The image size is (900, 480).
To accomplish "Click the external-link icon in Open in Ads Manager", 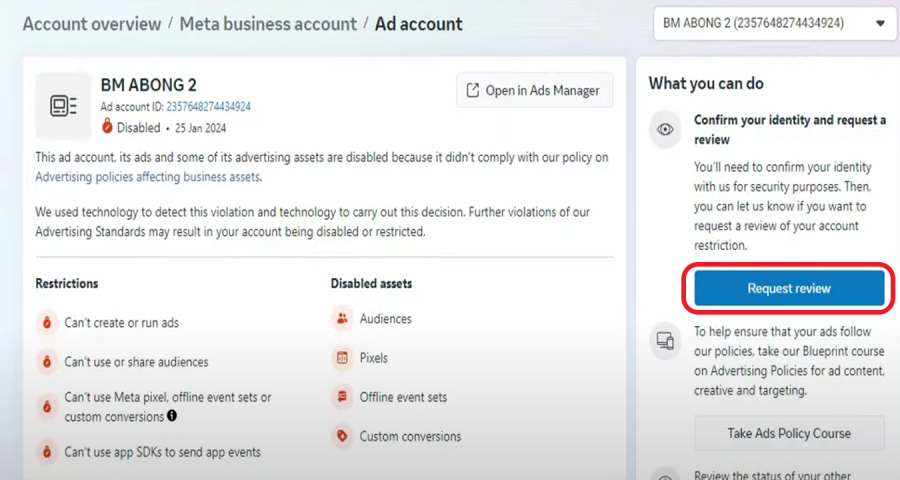I will 472,90.
